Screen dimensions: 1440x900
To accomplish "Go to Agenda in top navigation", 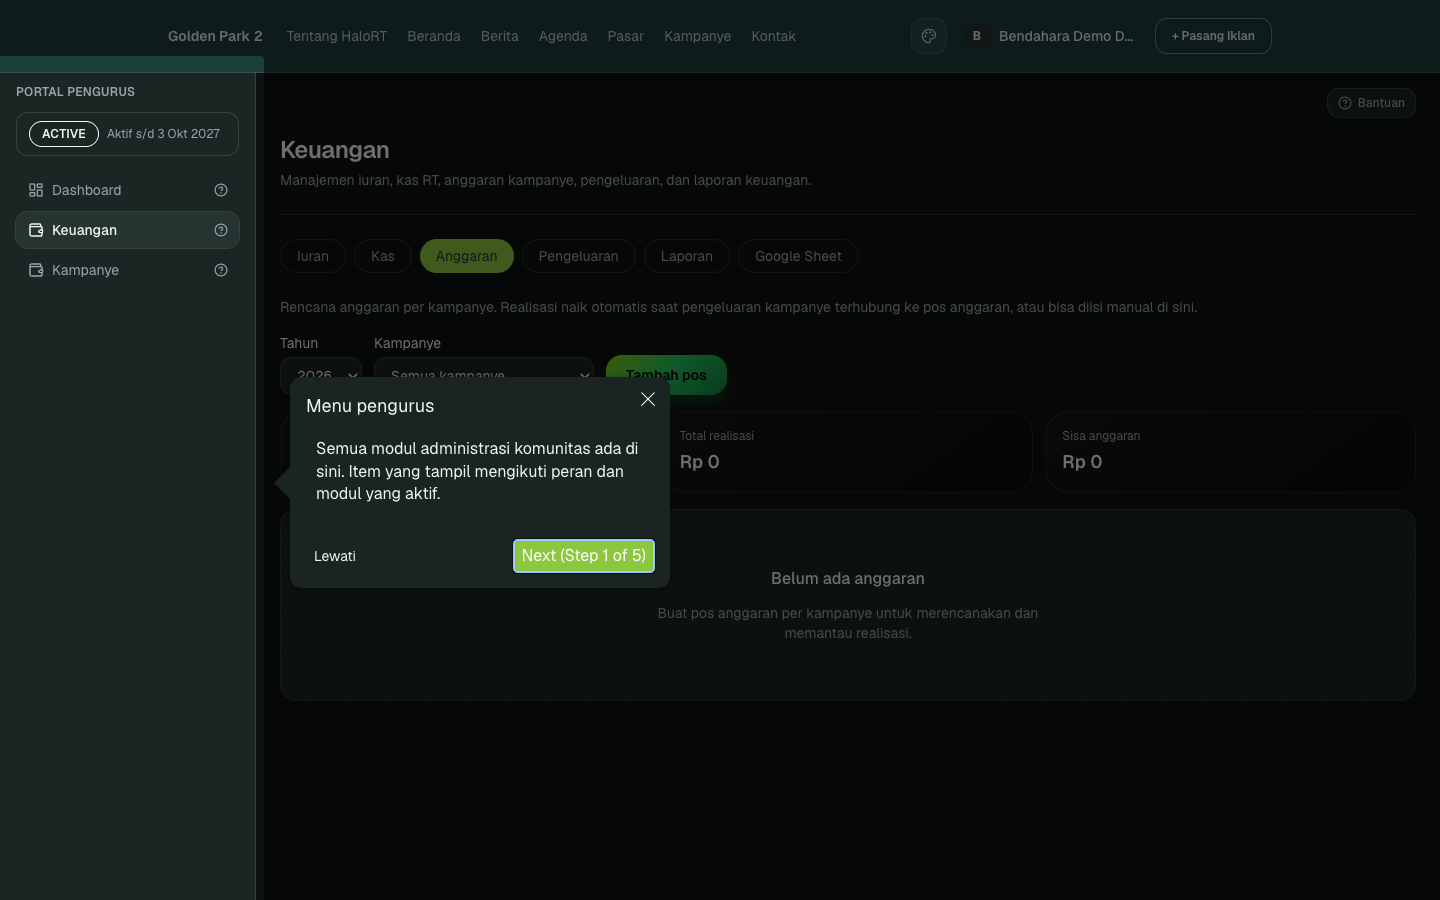I will pyautogui.click(x=563, y=36).
